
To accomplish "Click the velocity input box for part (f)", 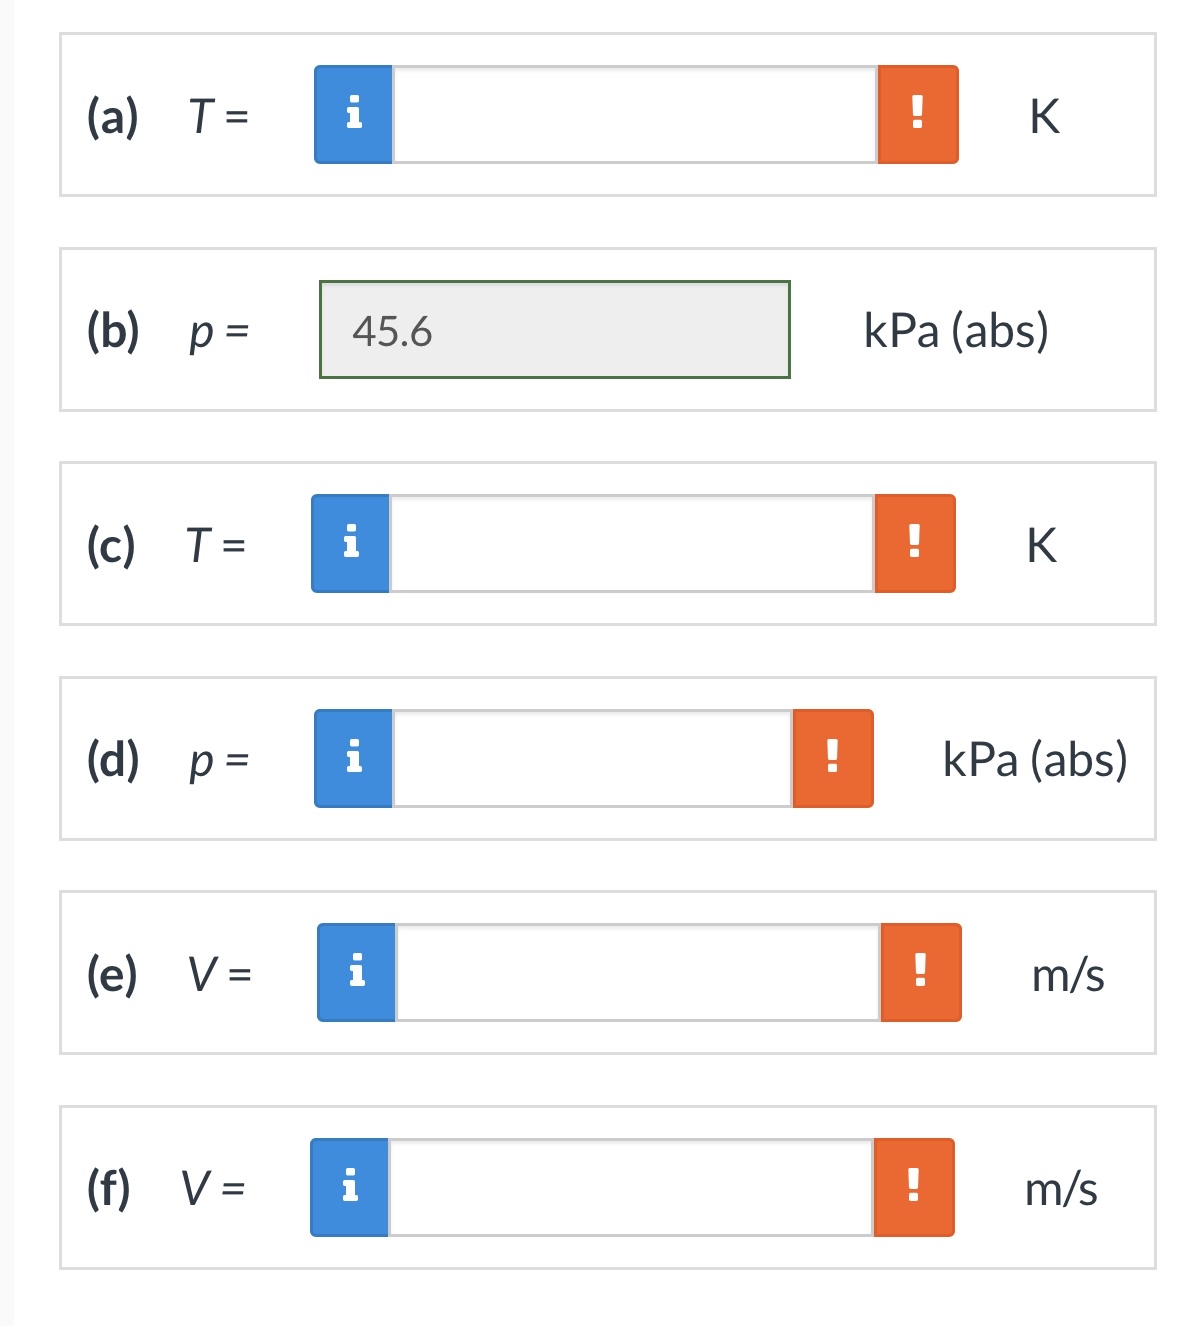I will pos(632,1188).
